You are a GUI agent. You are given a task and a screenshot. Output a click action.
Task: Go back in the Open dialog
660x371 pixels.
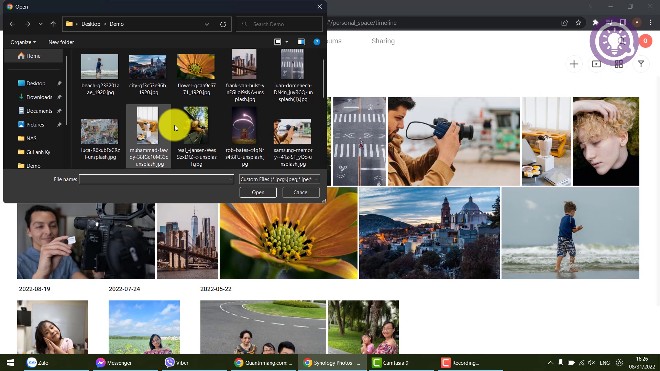coord(12,24)
